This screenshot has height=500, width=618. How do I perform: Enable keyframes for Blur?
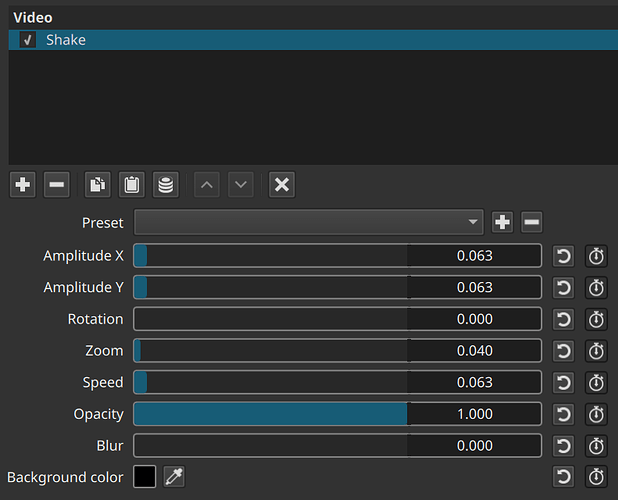tap(596, 446)
